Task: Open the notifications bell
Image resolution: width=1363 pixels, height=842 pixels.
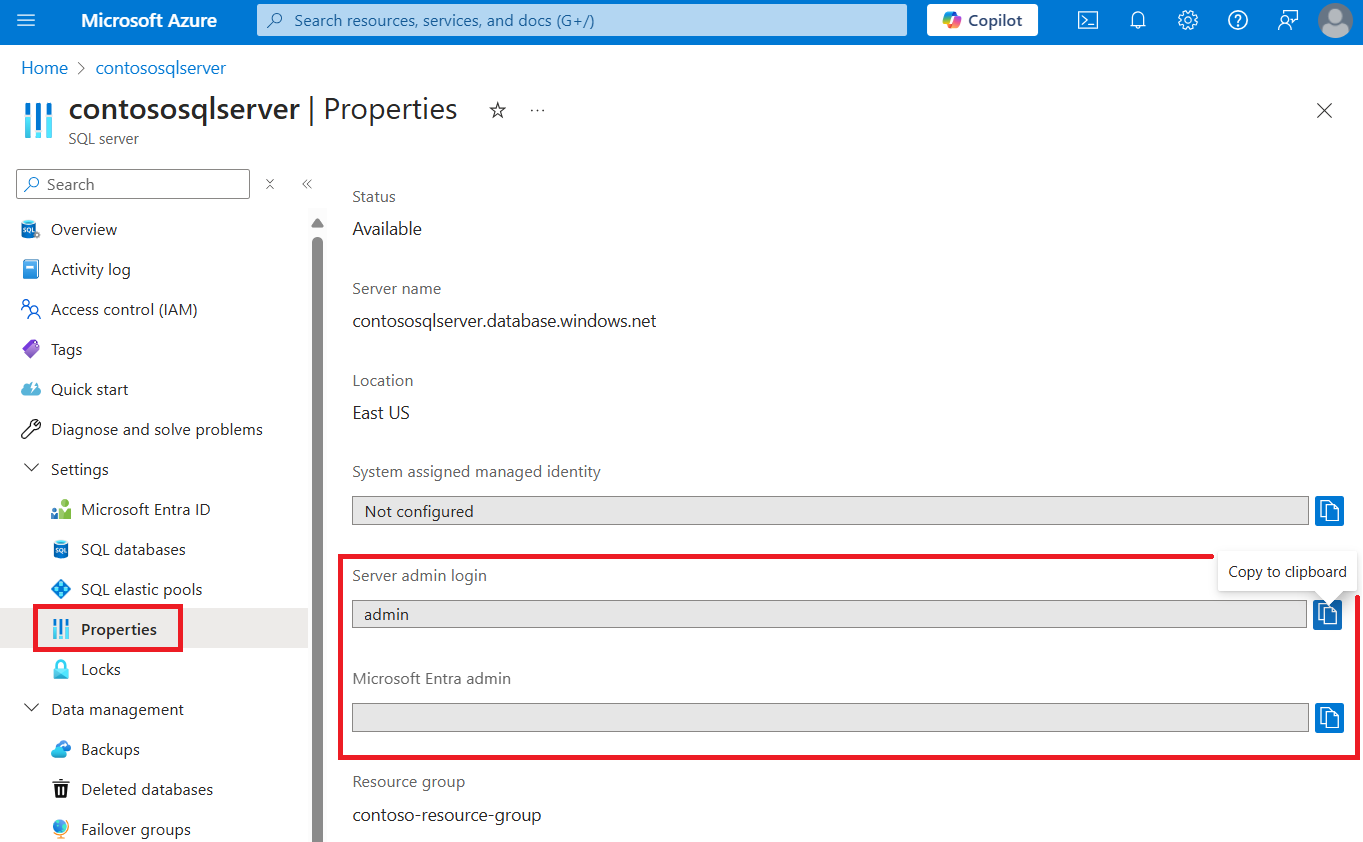Action: (1137, 20)
